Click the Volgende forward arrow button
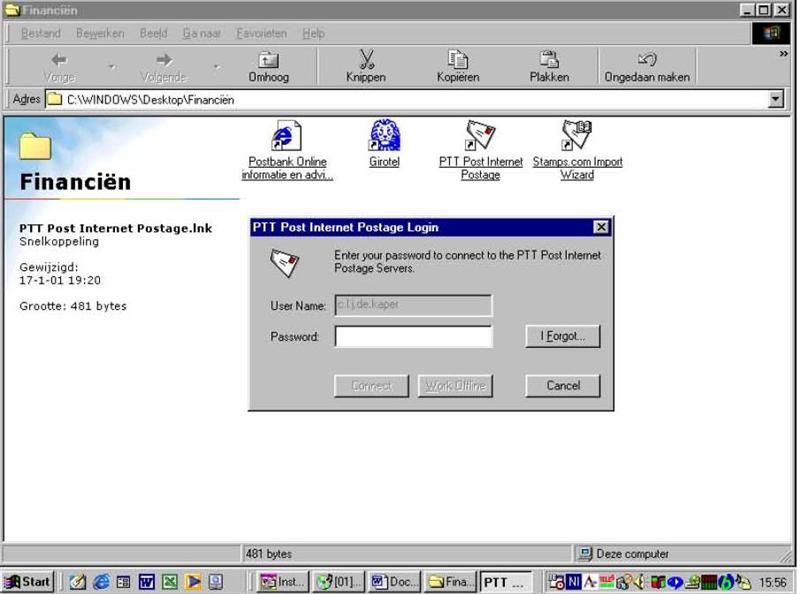The width and height of the screenshot is (800, 594). [x=163, y=67]
